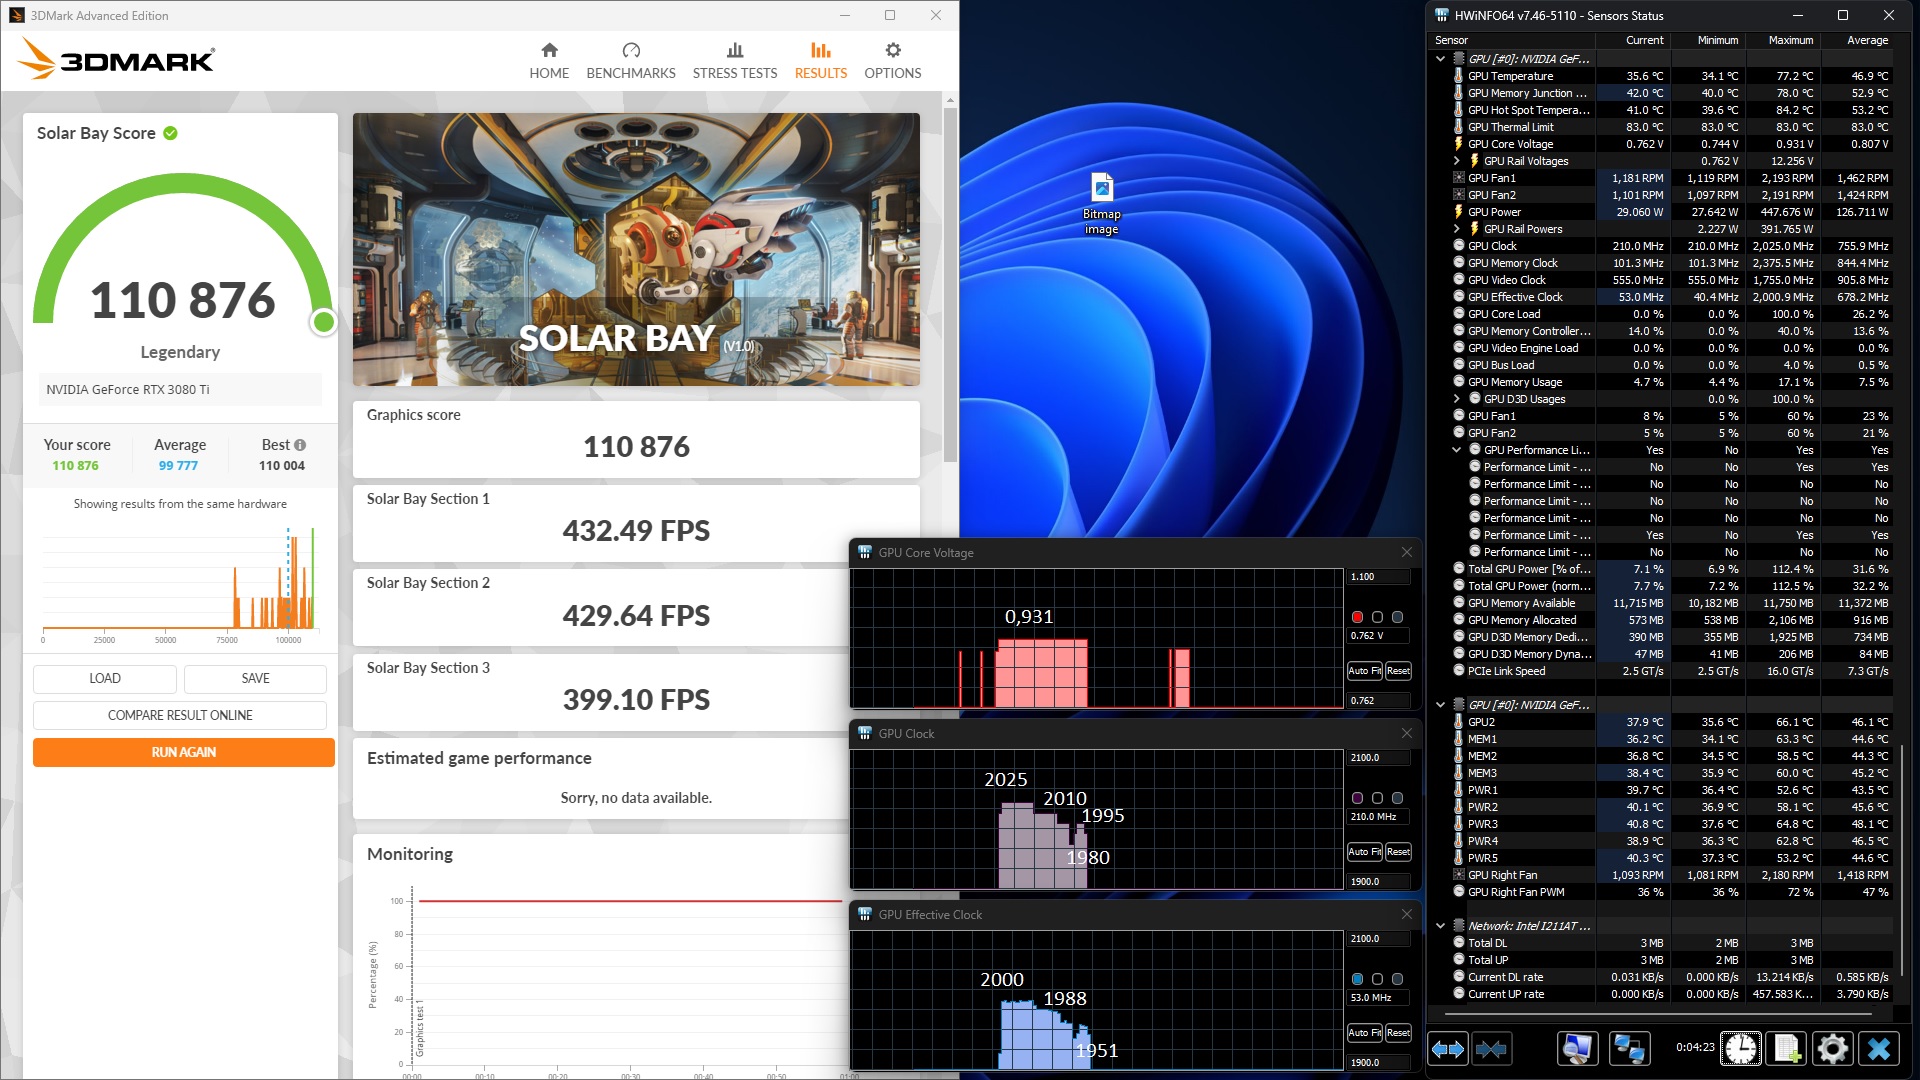Collapse the Network Intel I211AT group
Screen dimensions: 1920x1080
pyautogui.click(x=1440, y=926)
